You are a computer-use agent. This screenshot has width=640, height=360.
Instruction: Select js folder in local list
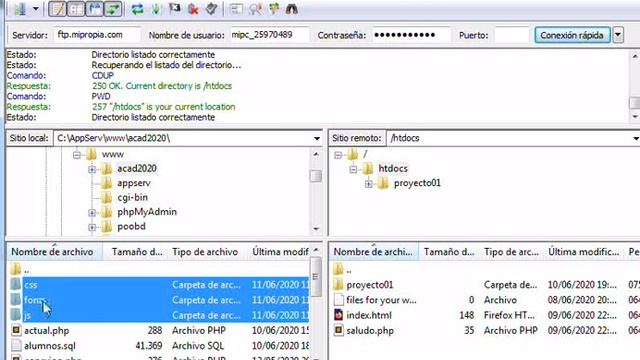pyautogui.click(x=158, y=316)
